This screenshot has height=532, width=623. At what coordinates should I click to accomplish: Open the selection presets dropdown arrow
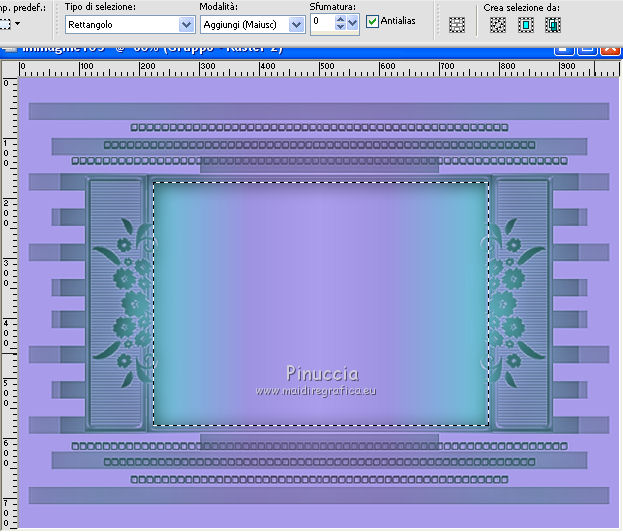pyautogui.click(x=17, y=24)
